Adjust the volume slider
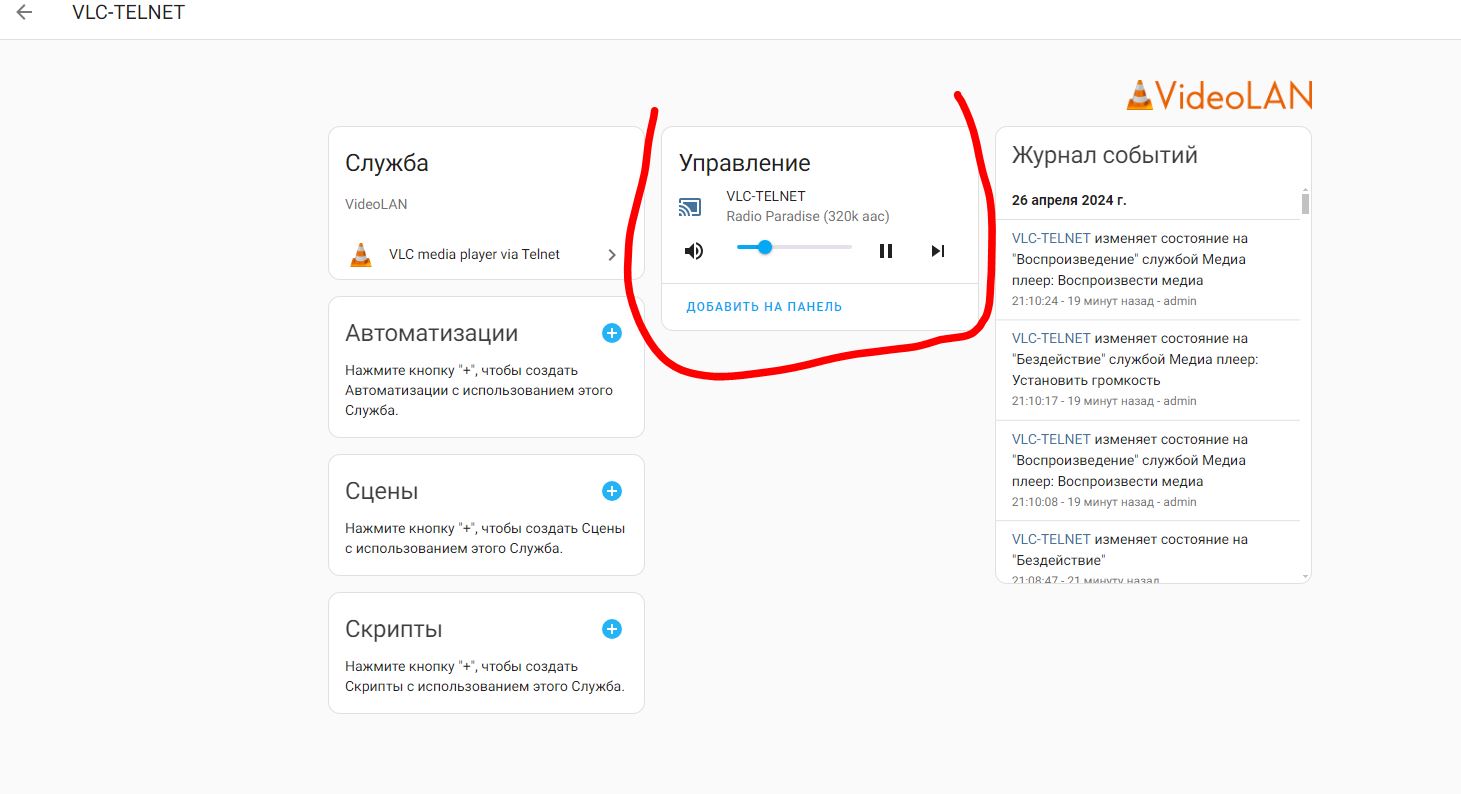This screenshot has height=794, width=1461. [x=794, y=247]
